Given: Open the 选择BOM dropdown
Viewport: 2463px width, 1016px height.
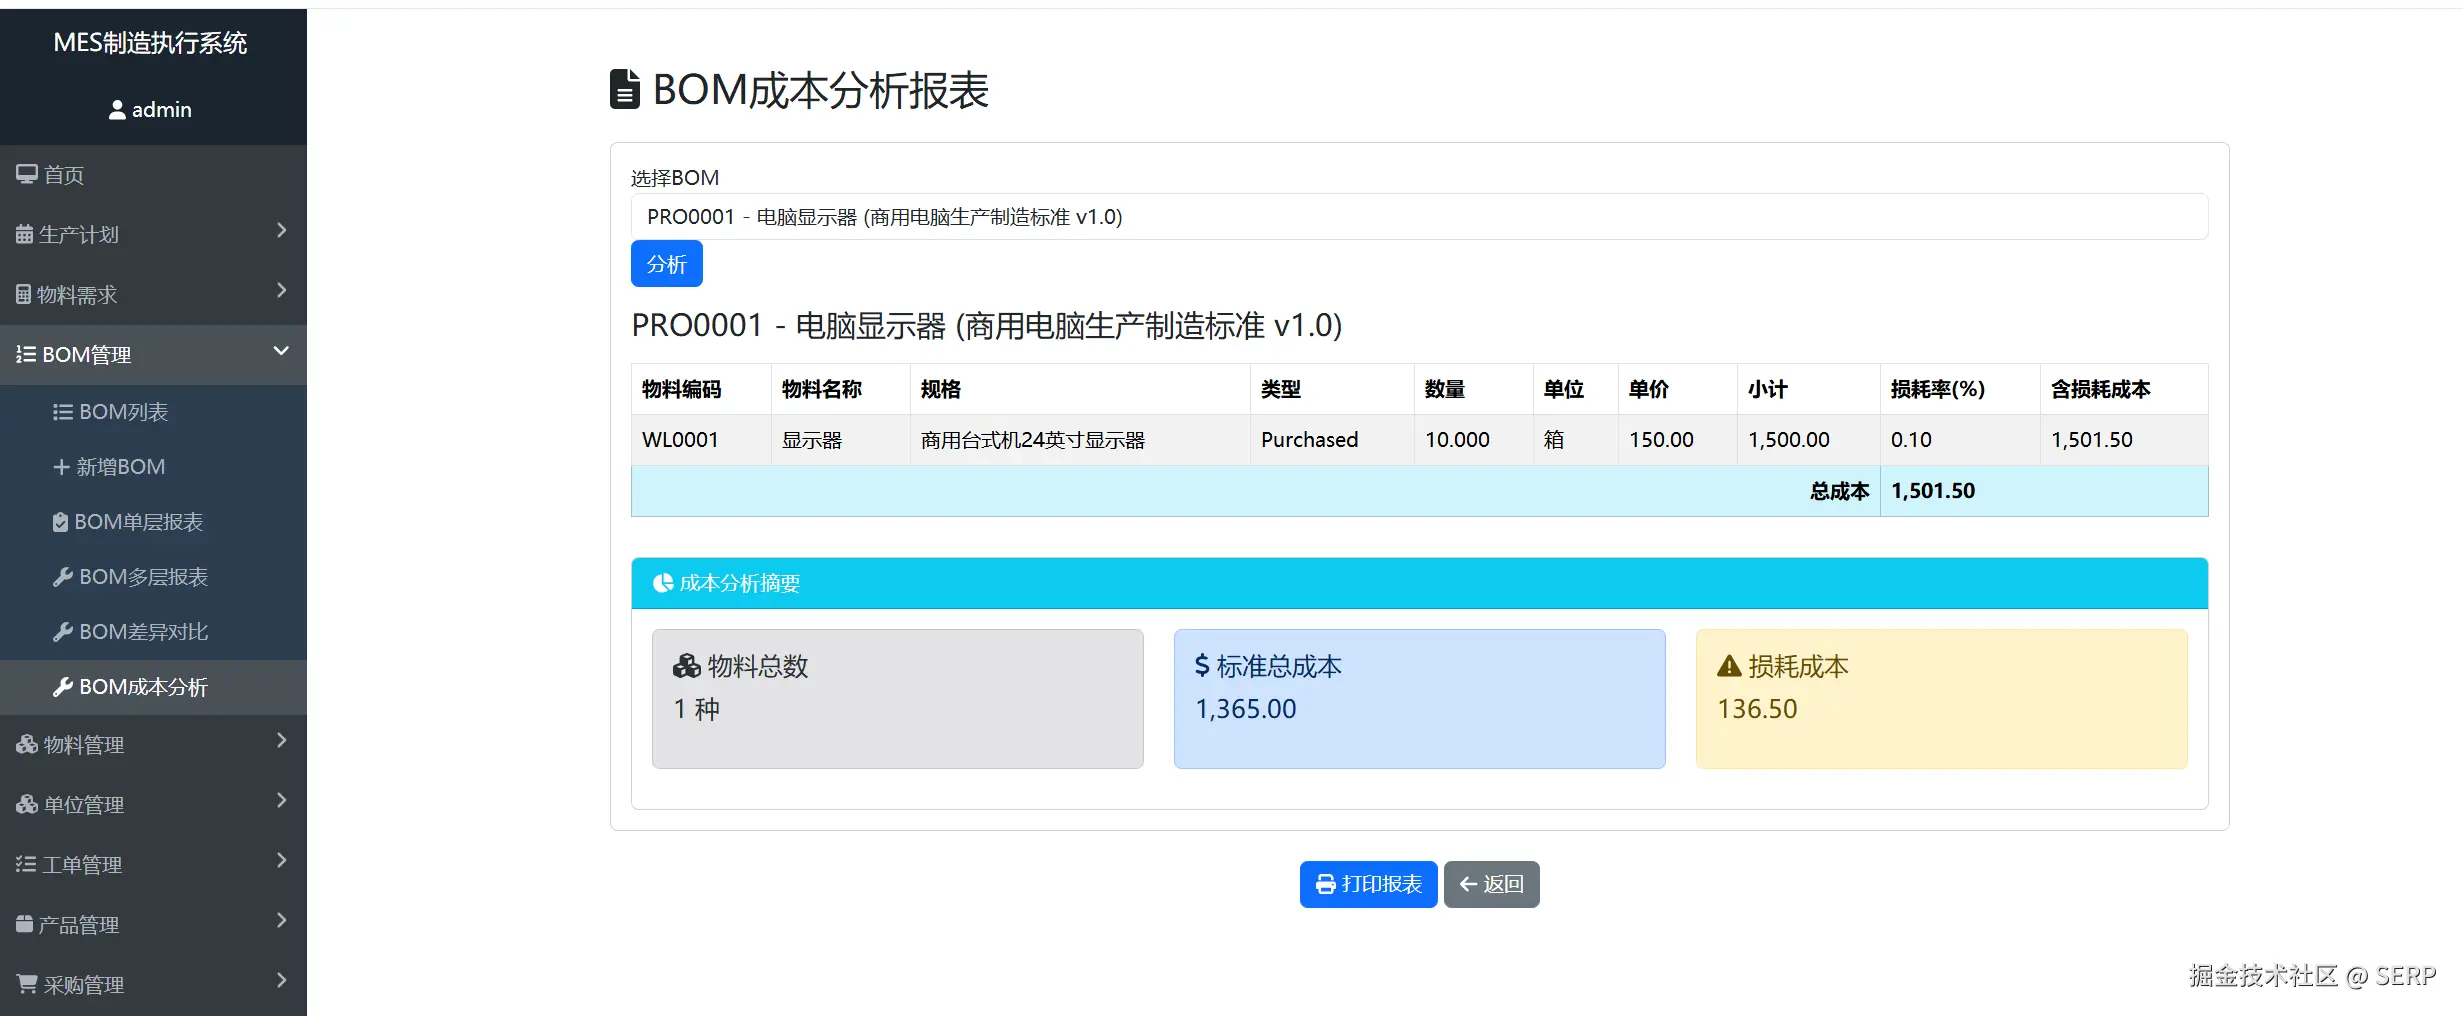Looking at the screenshot, I should (x=1419, y=217).
